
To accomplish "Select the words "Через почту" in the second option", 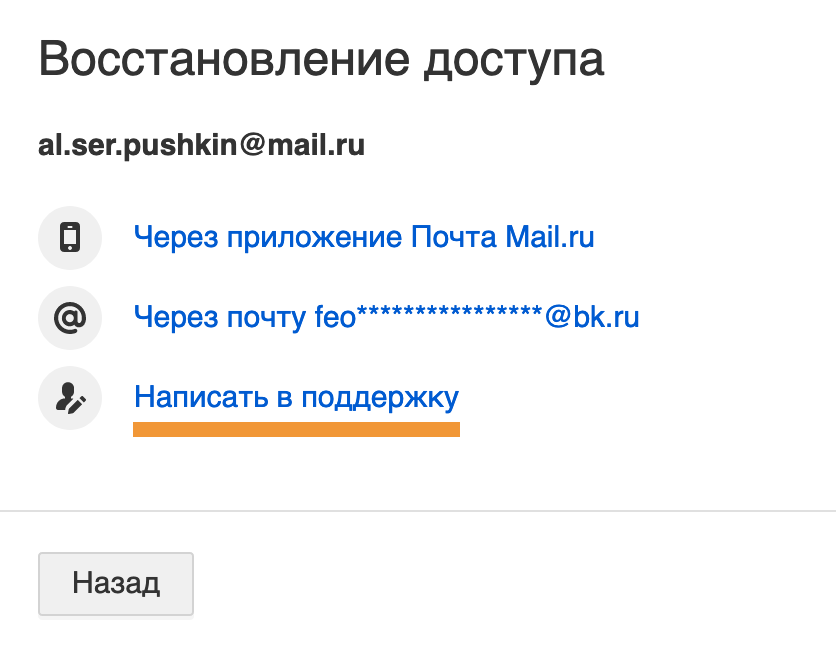I will (x=220, y=318).
